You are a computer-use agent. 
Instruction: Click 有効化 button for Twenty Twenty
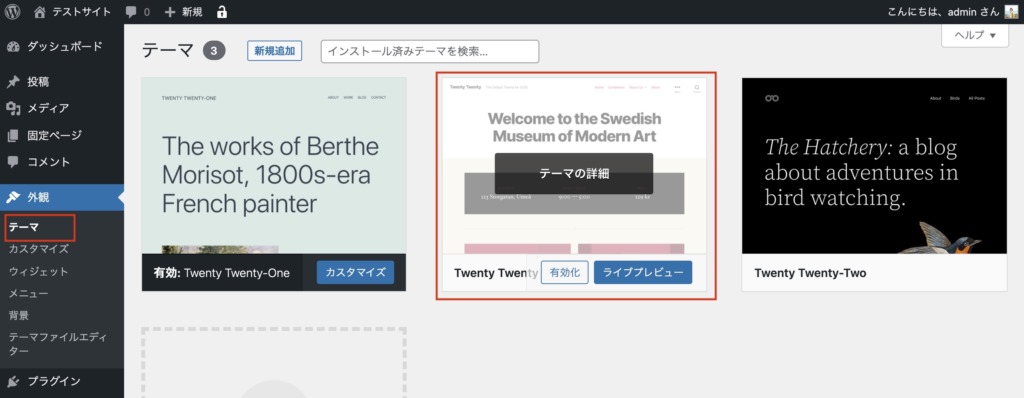pyautogui.click(x=565, y=273)
